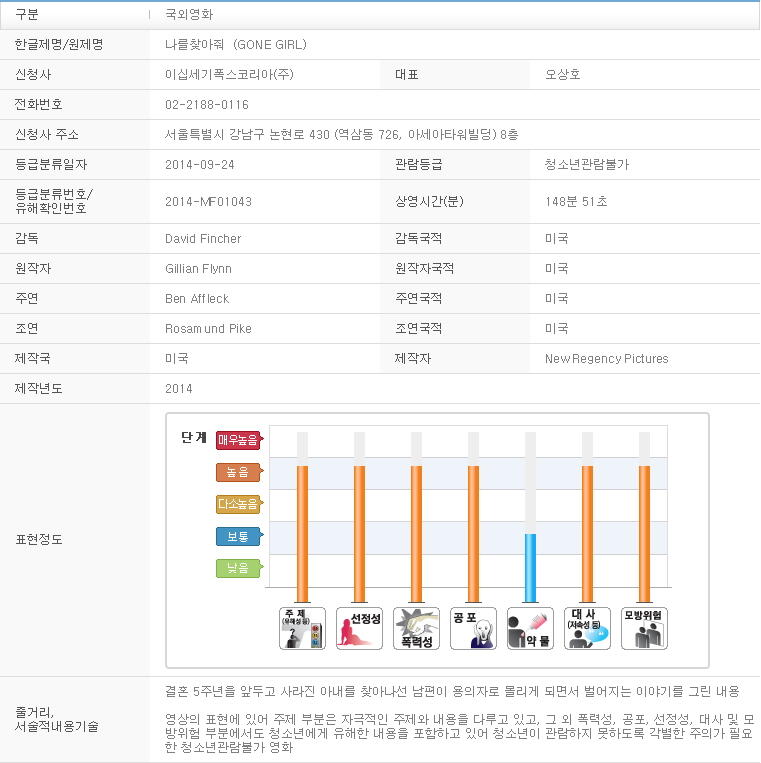Click lead actor Ben Affleck
Viewport: 761px width, 763px height.
(197, 299)
